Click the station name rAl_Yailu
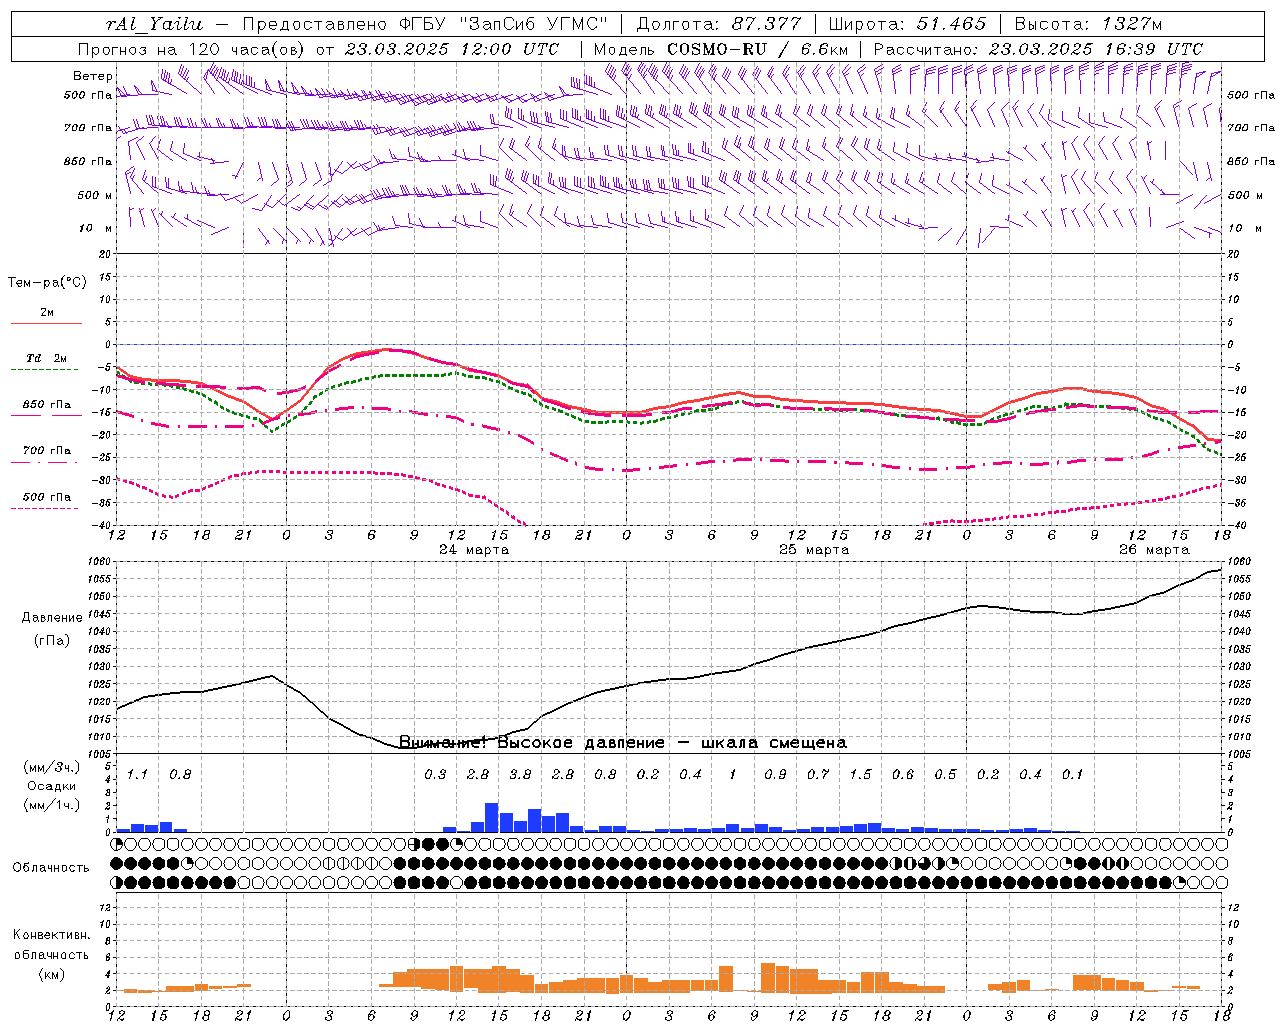Viewport: 1280px width, 1024px height. [x=154, y=25]
